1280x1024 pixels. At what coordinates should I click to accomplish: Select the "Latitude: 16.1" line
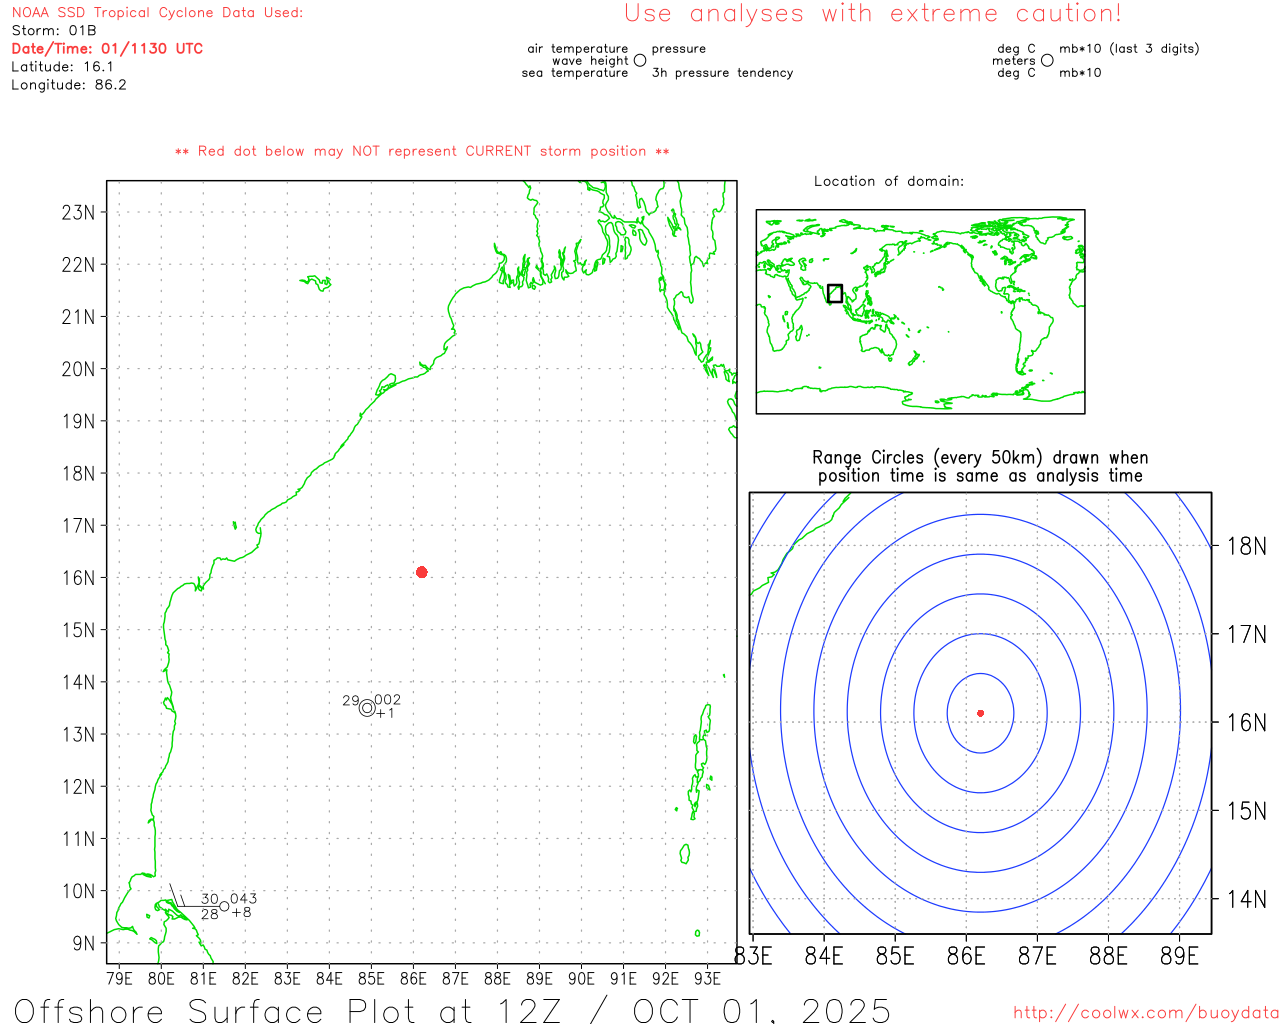click(x=62, y=67)
